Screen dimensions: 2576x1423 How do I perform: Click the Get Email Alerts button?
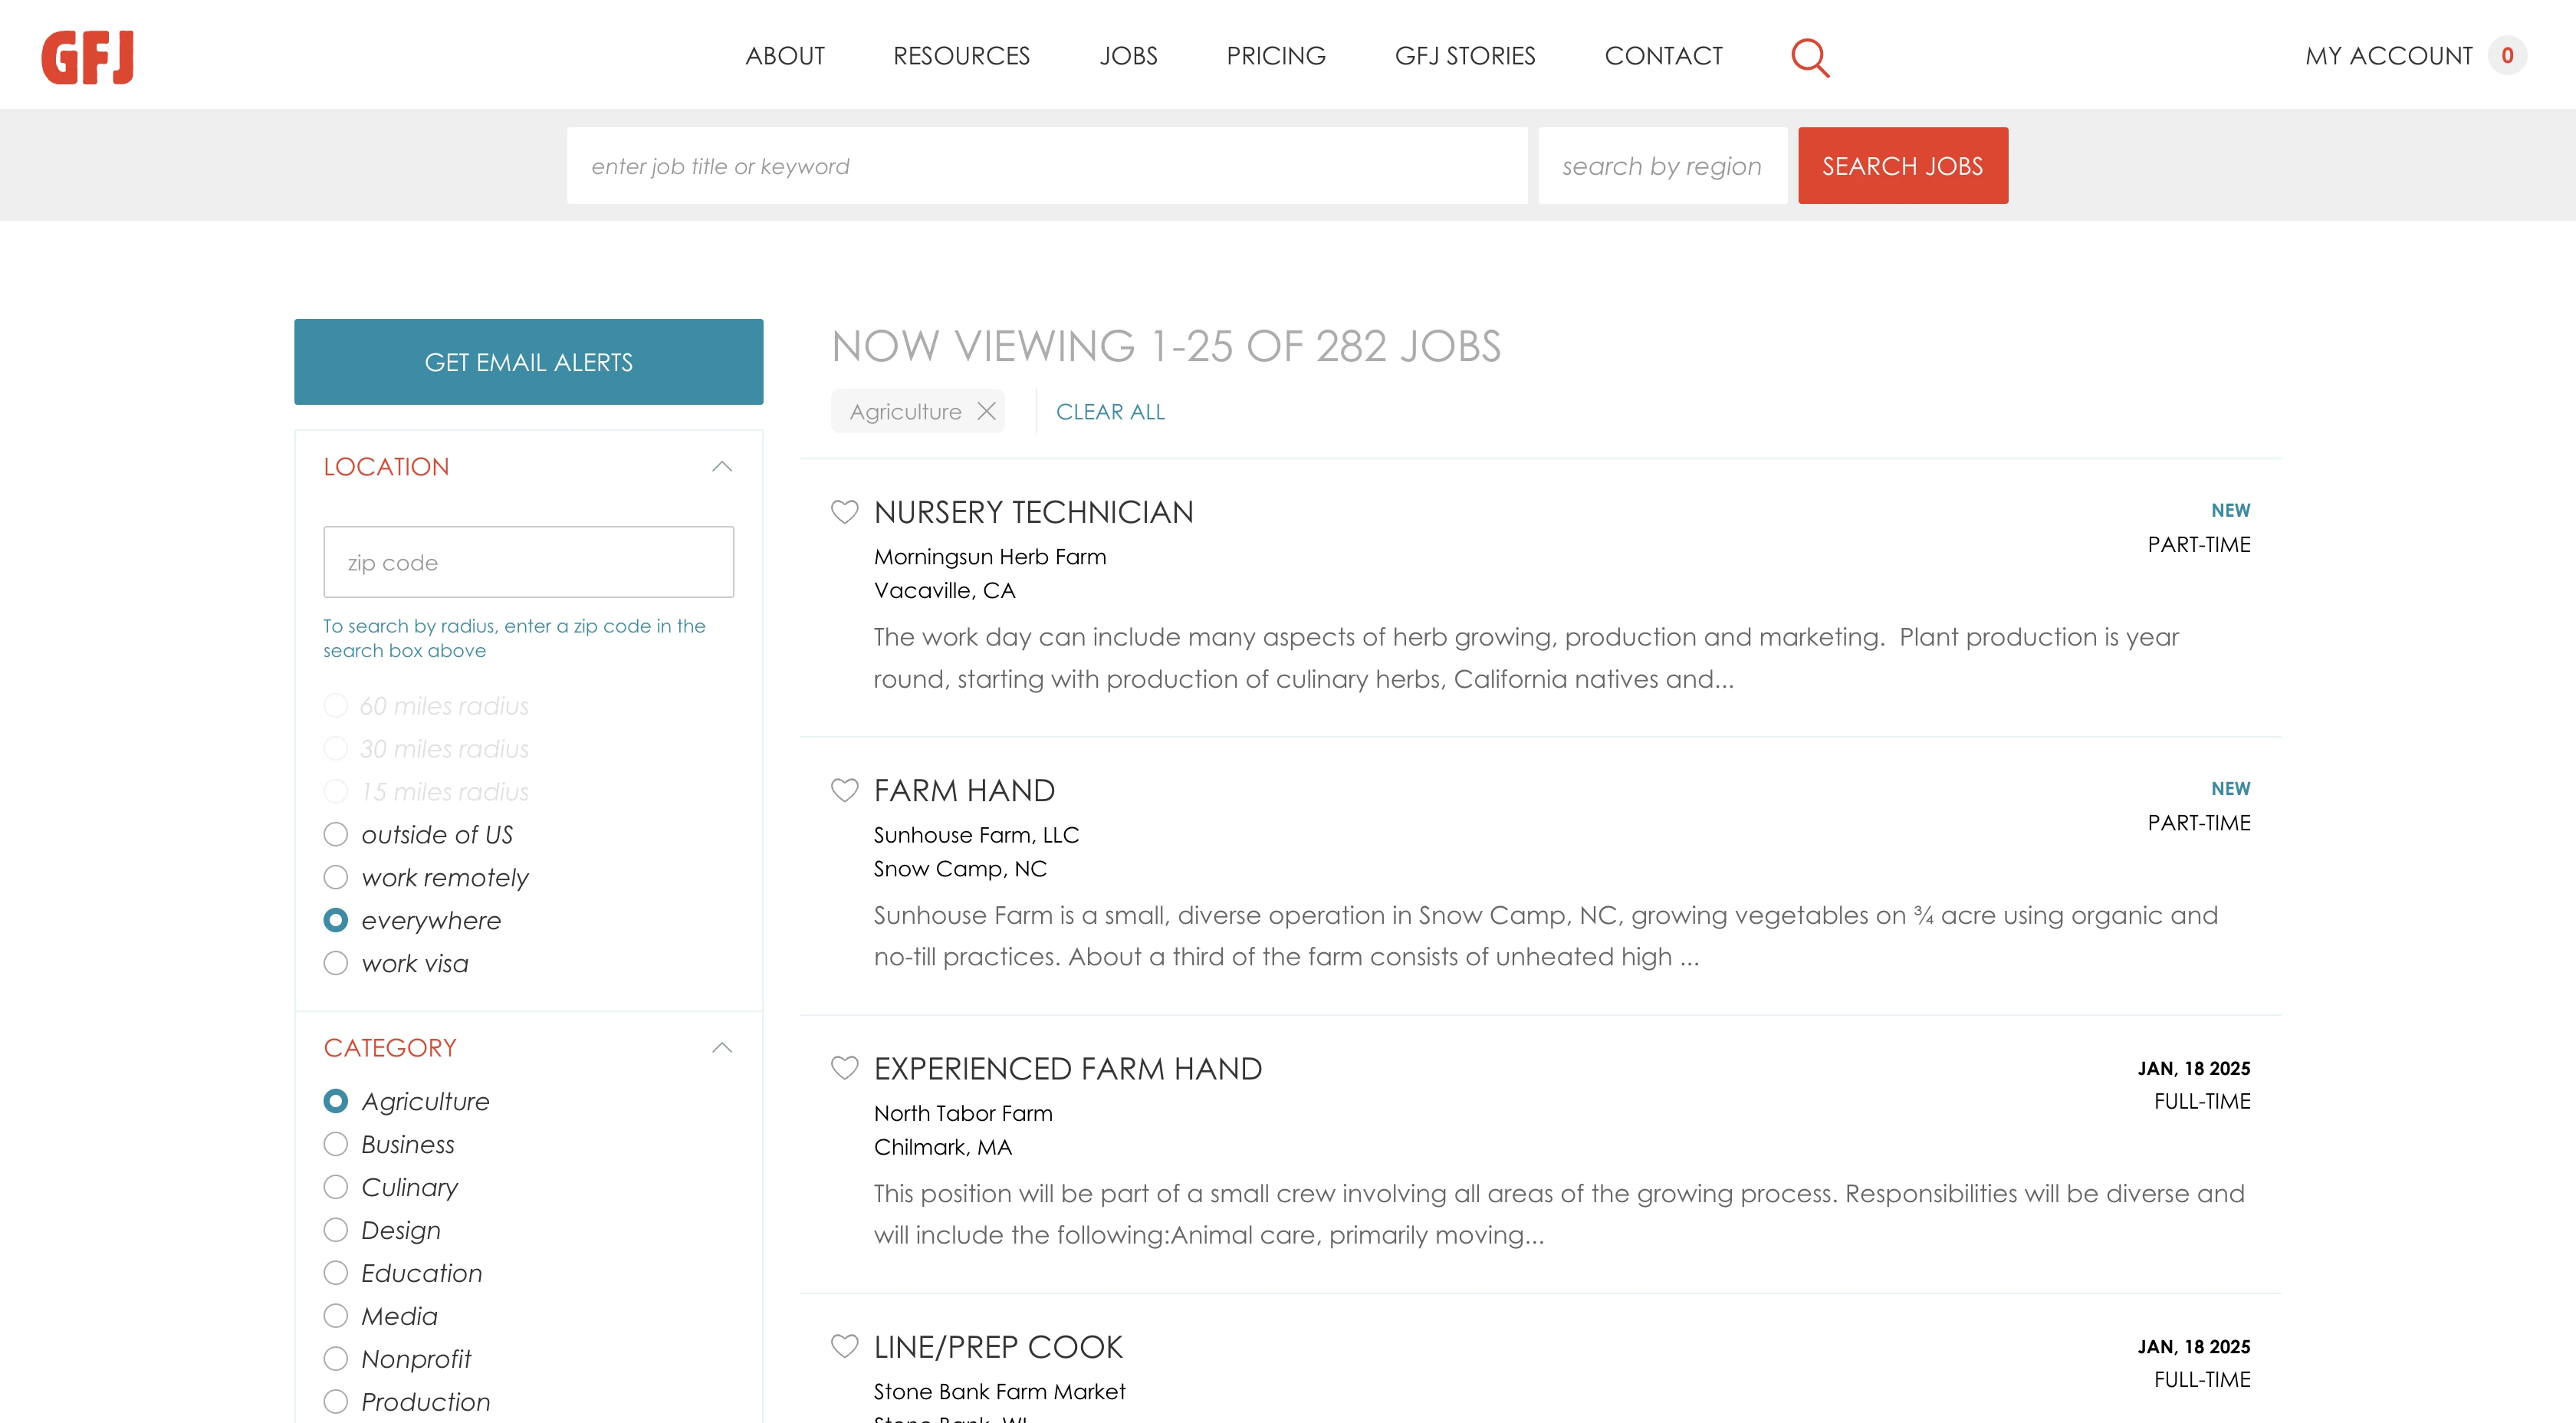(x=528, y=362)
